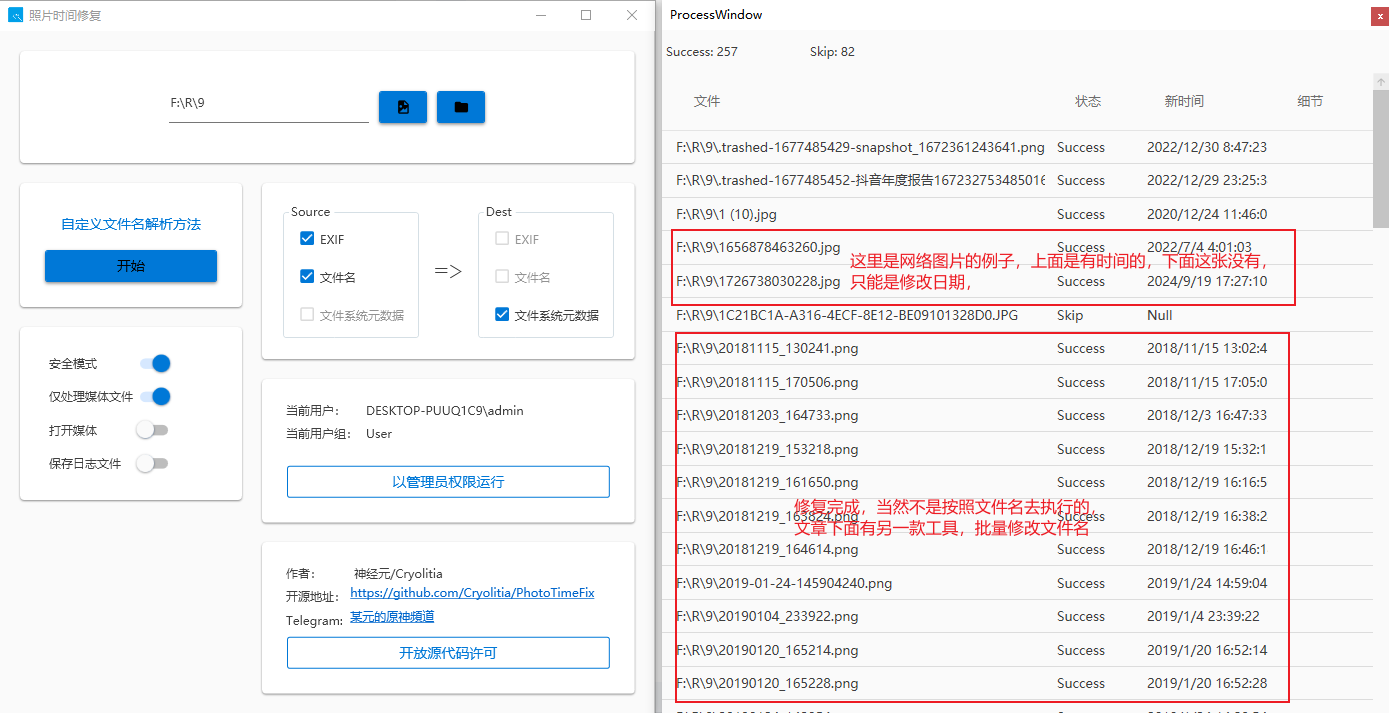Select row 20190120_165214.png

1017,650
